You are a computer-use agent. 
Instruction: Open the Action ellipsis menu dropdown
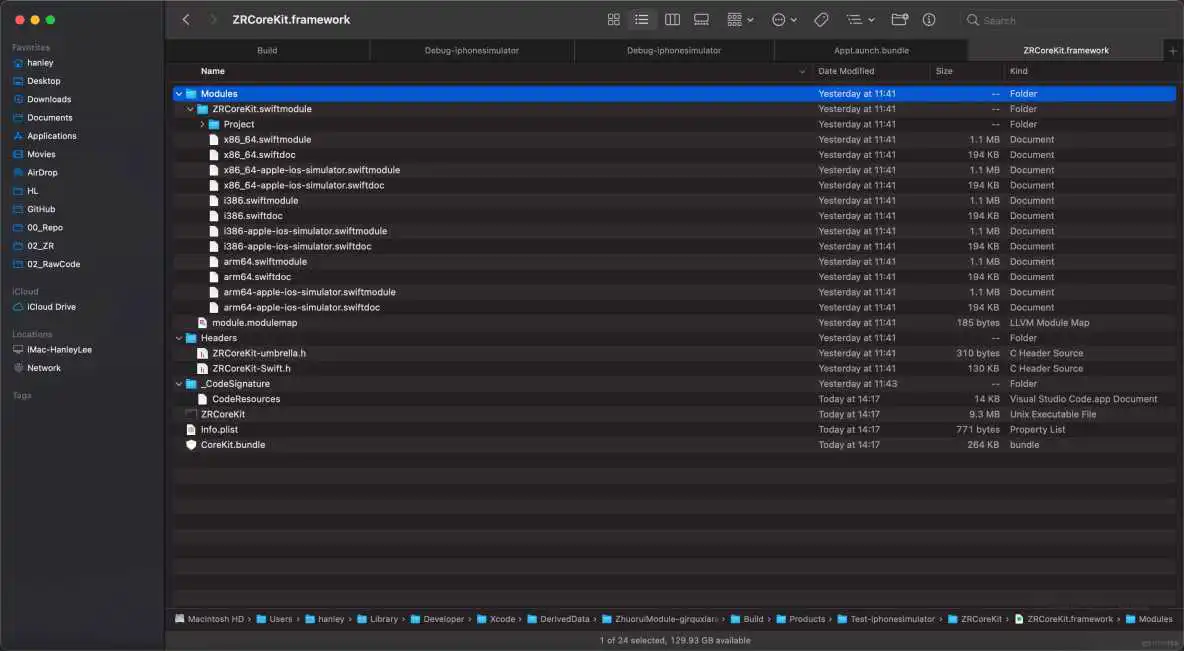pos(785,20)
